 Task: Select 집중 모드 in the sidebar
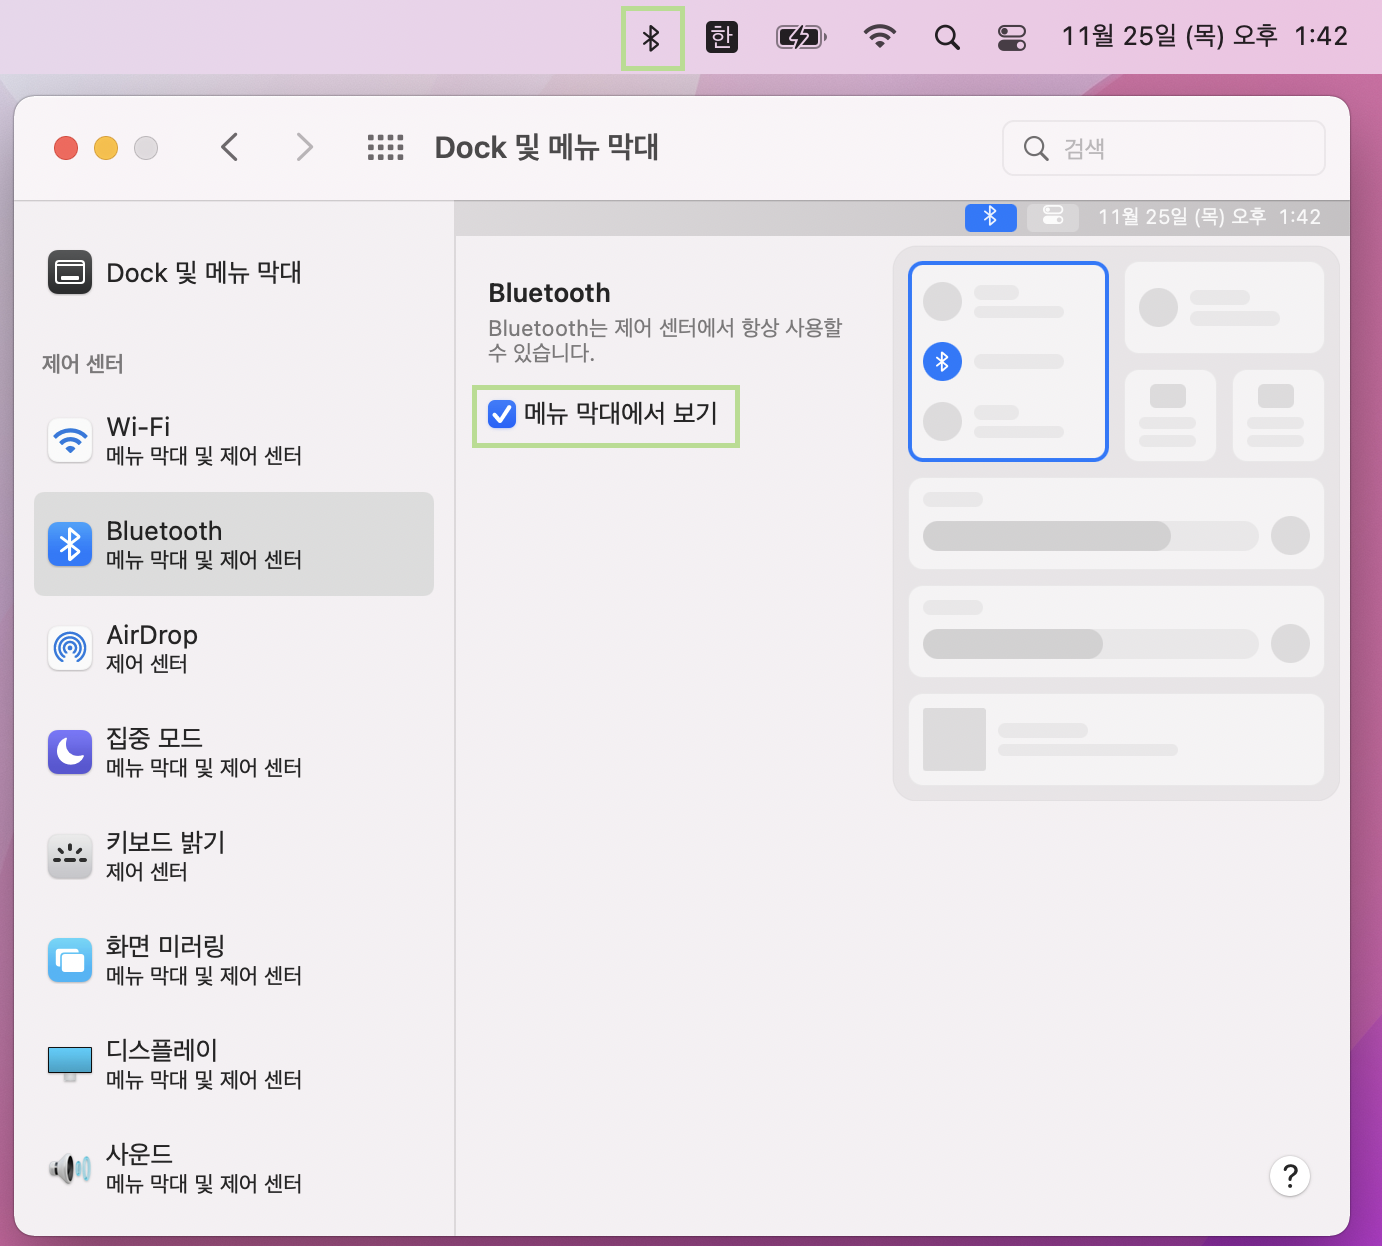(x=234, y=752)
